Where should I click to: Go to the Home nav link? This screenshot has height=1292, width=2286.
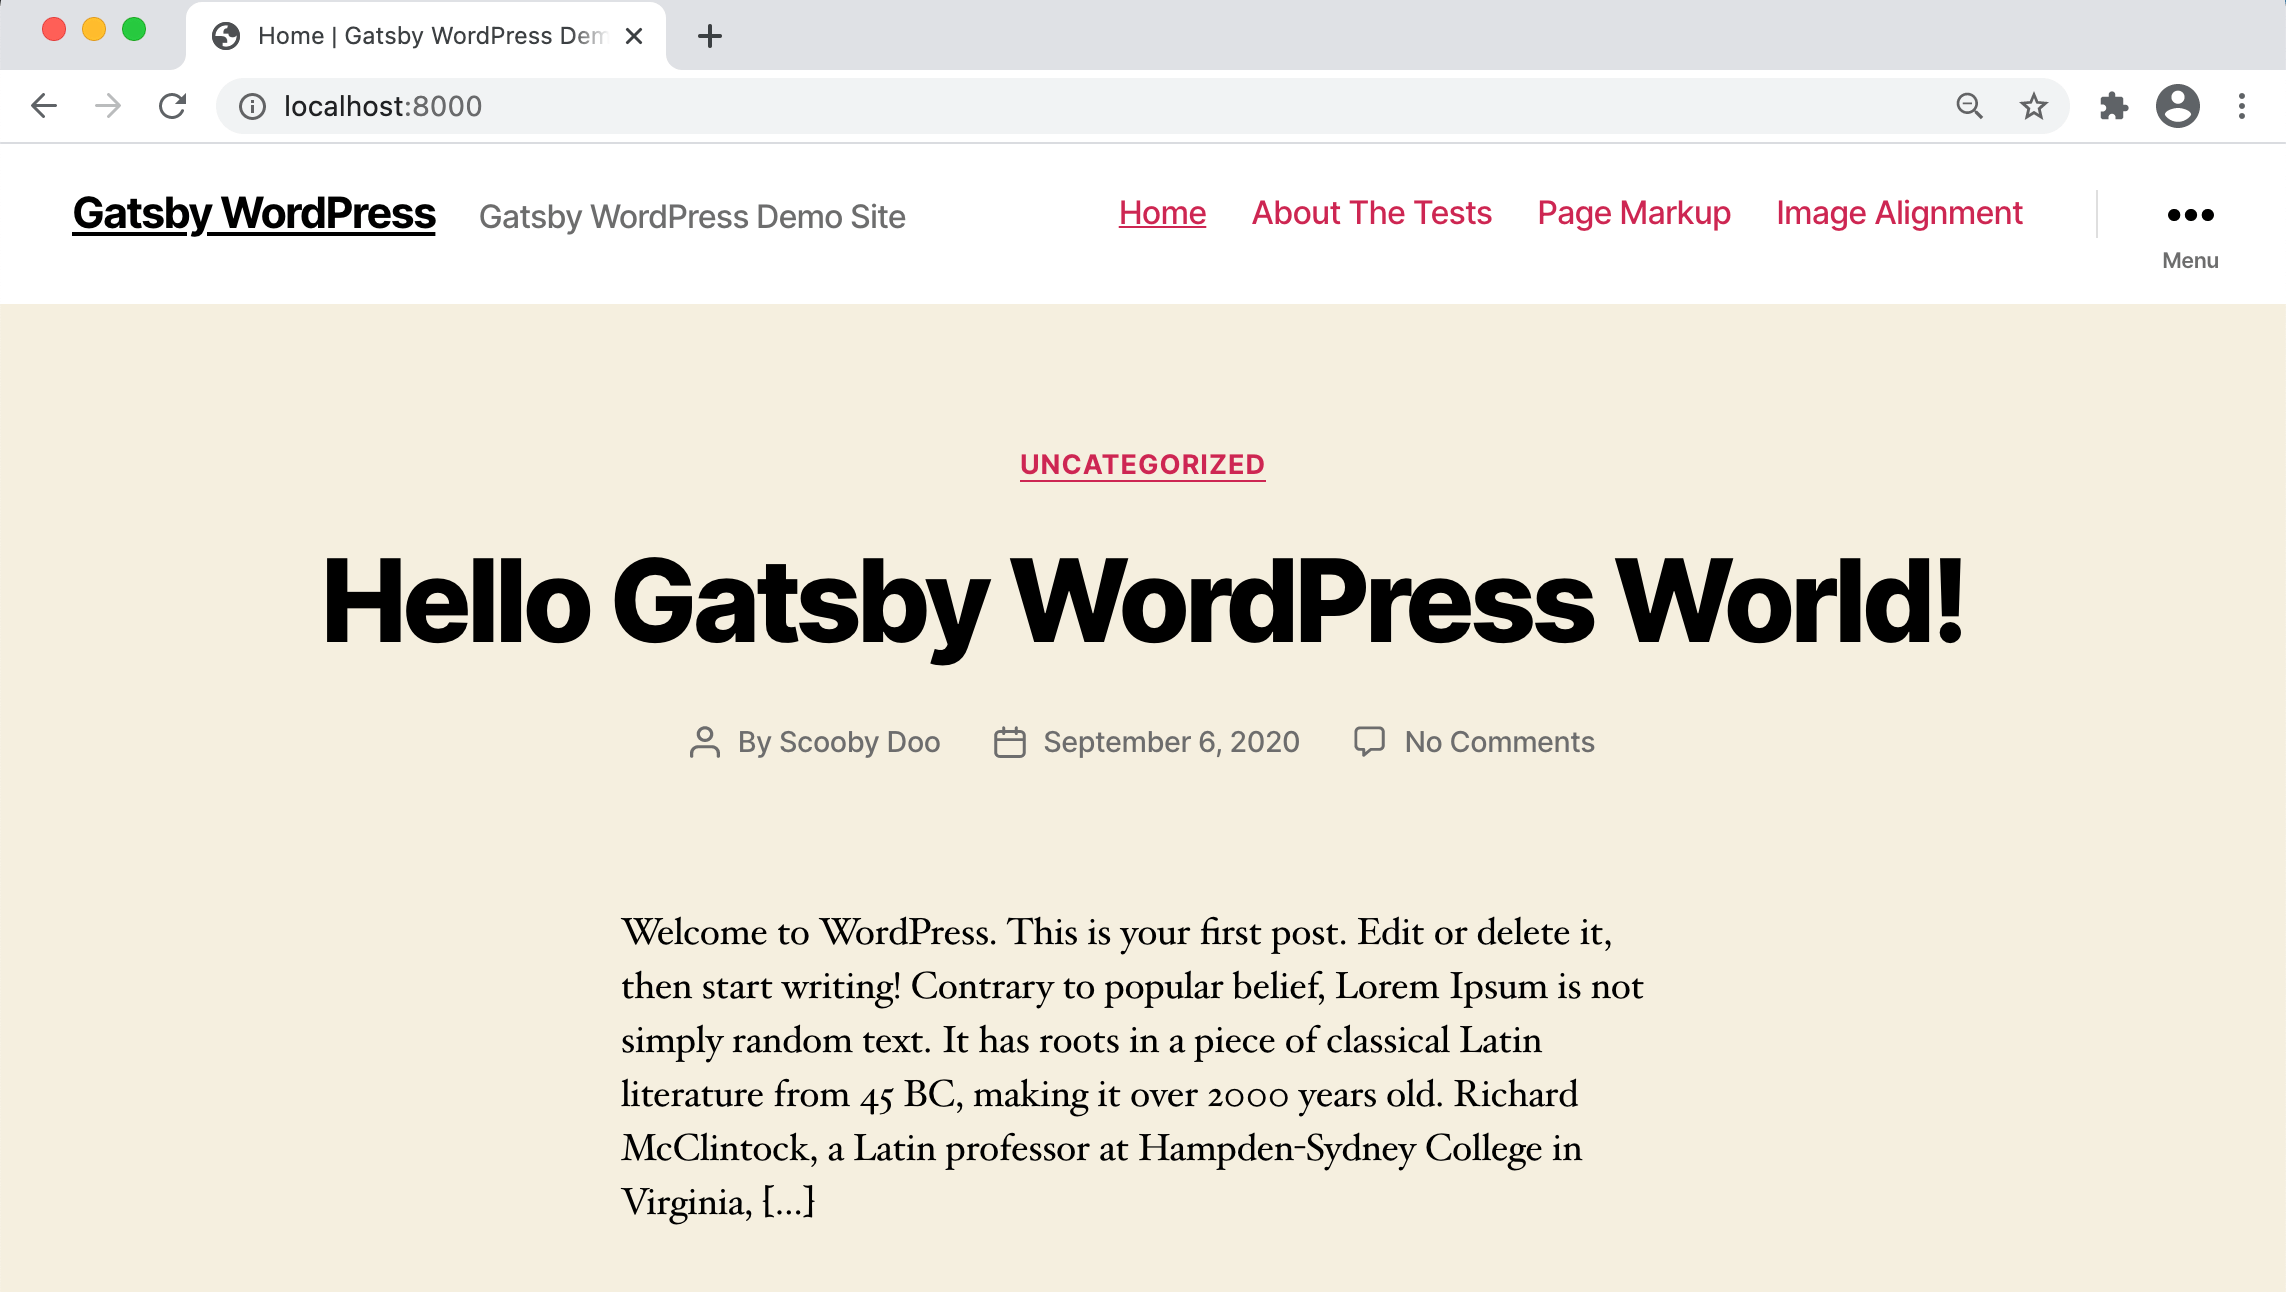click(1162, 213)
